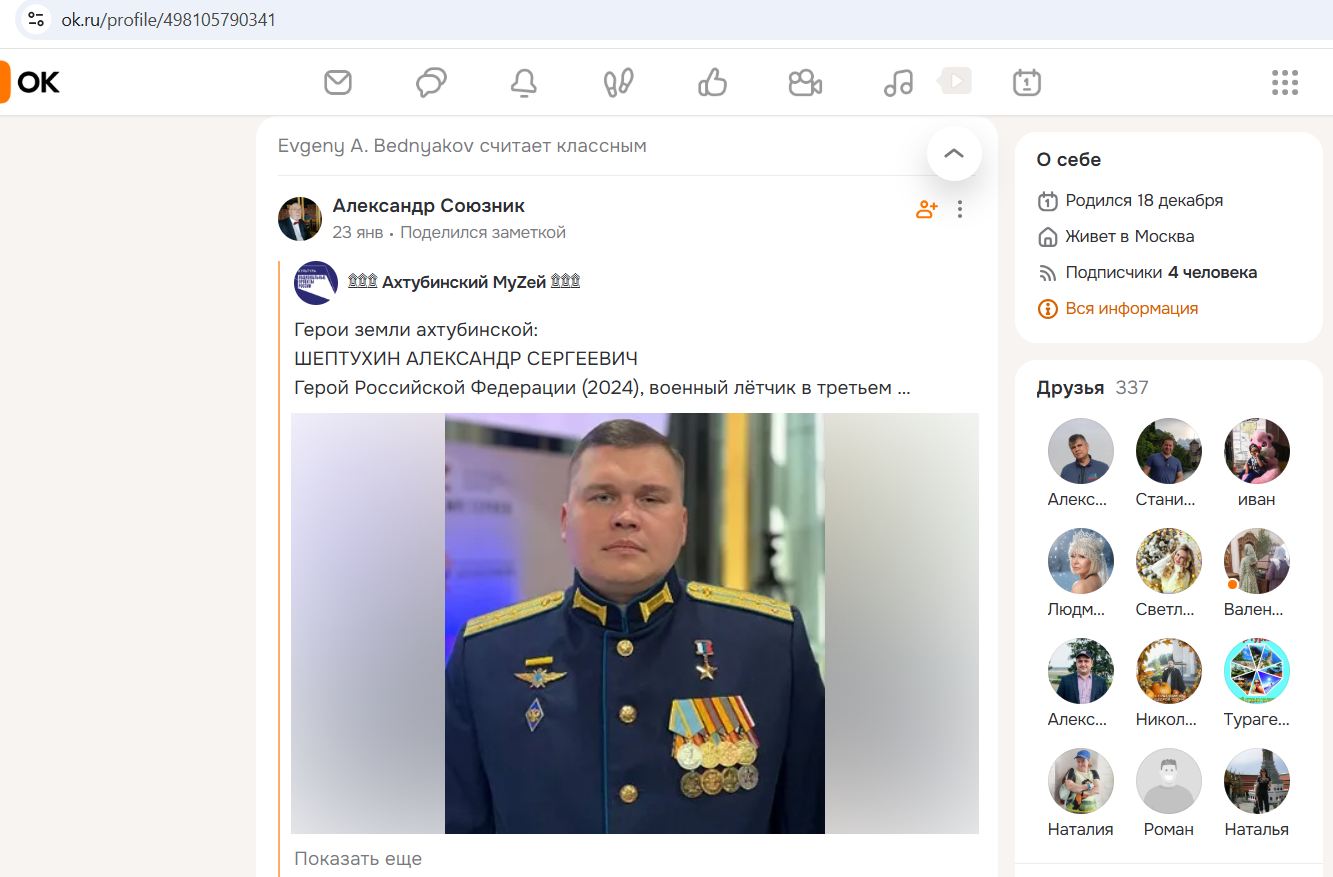The image size is (1333, 877).
Task: Open the Messages envelope icon
Action: point(337,82)
